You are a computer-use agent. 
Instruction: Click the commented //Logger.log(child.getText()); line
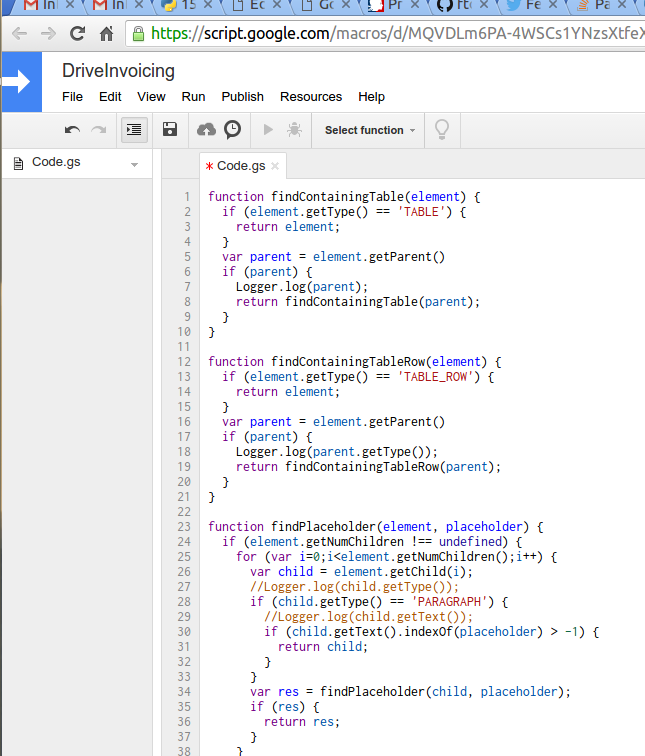(368, 617)
